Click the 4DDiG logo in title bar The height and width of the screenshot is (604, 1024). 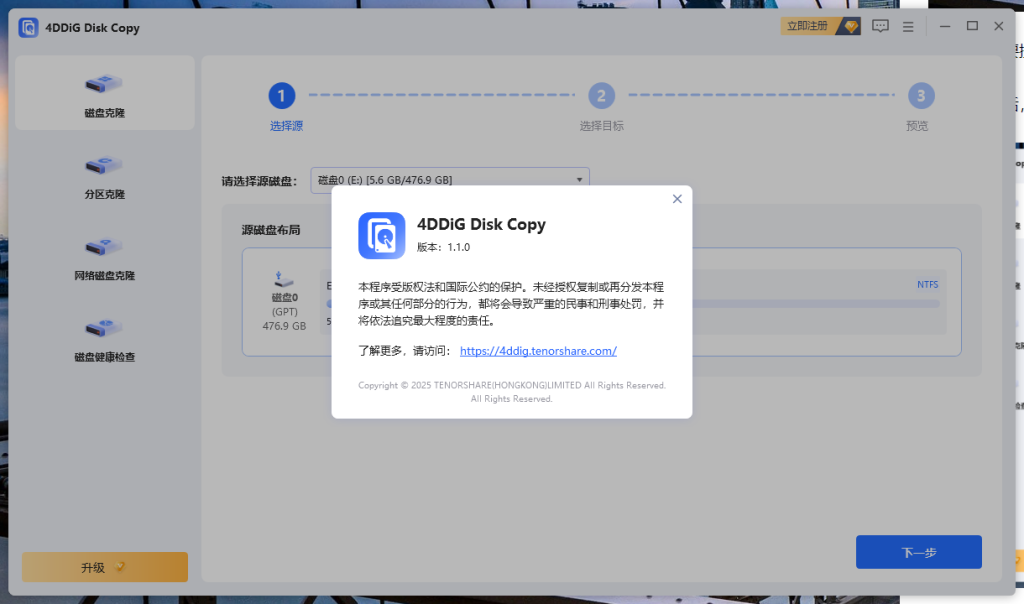(29, 28)
